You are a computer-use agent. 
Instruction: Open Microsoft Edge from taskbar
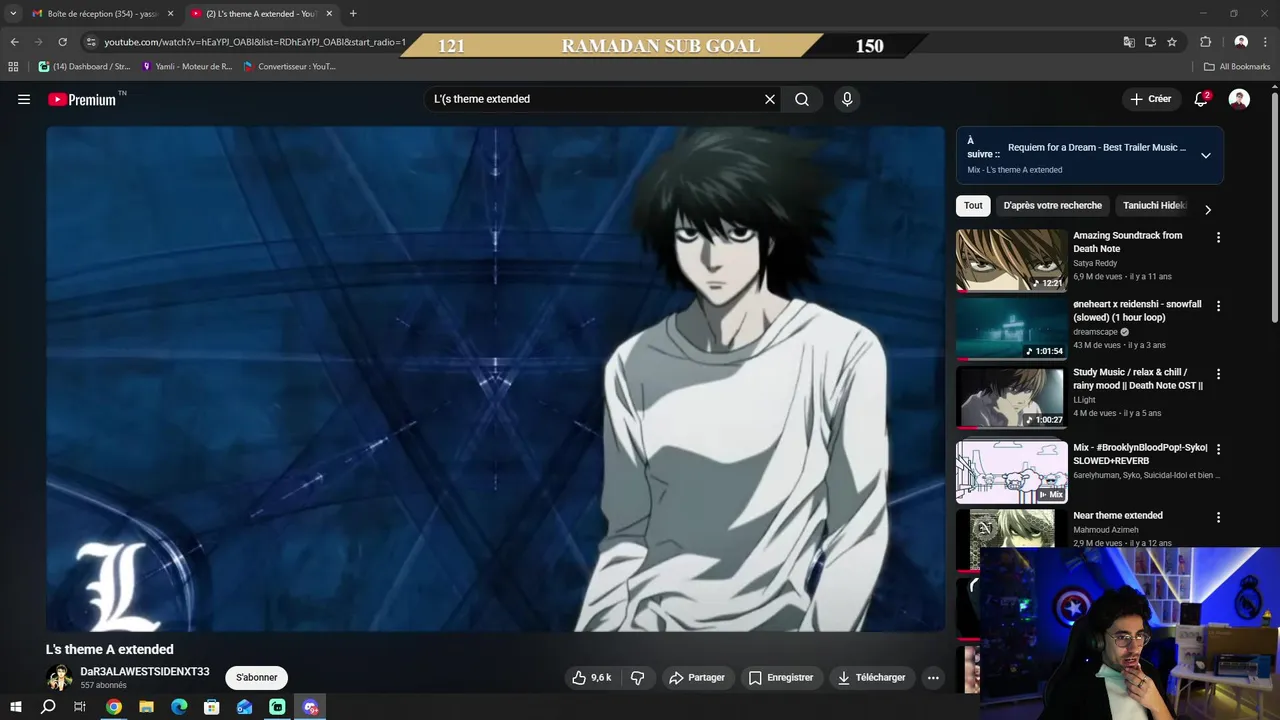pyautogui.click(x=179, y=707)
